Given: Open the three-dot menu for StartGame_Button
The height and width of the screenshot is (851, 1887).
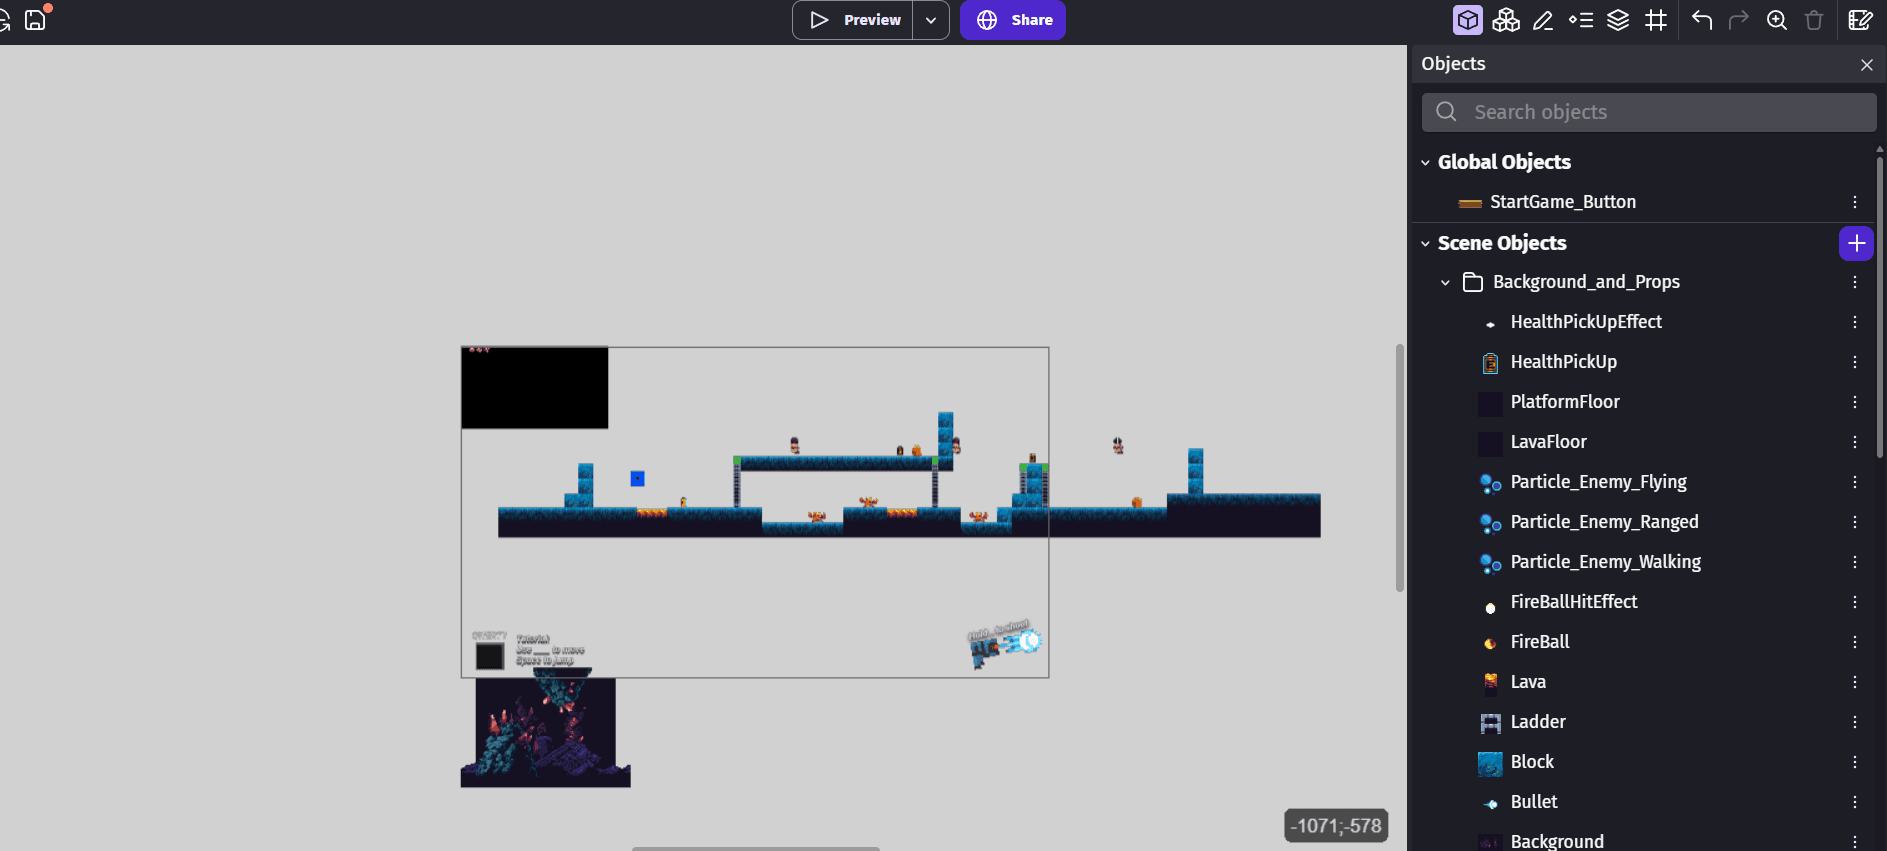Looking at the screenshot, I should point(1855,202).
